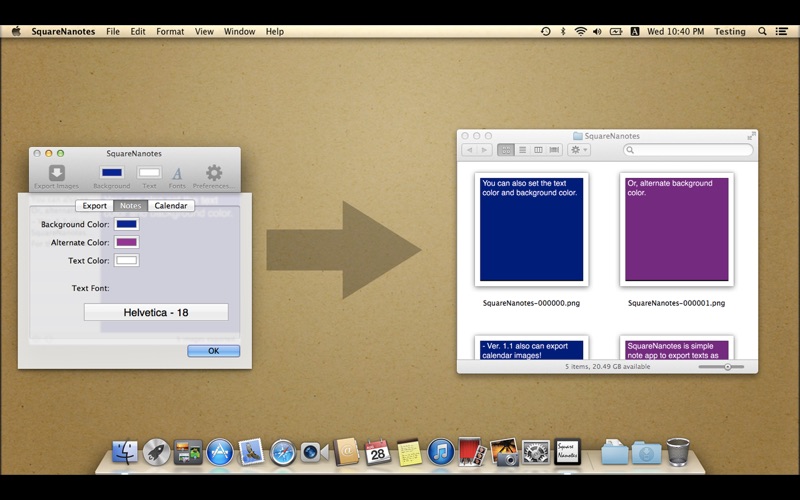800x500 pixels.
Task: Click the Bluetooth menu bar icon
Action: (563, 31)
